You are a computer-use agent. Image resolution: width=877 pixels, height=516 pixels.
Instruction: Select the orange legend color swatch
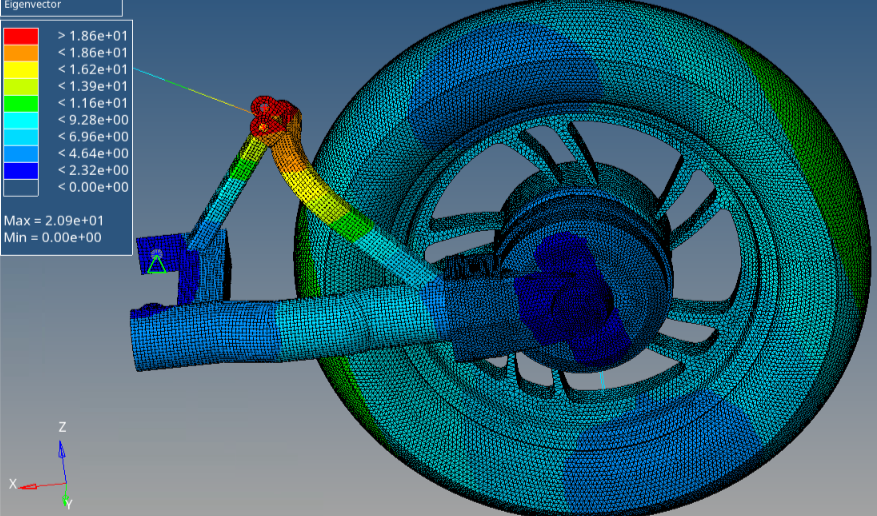pyautogui.click(x=21, y=52)
